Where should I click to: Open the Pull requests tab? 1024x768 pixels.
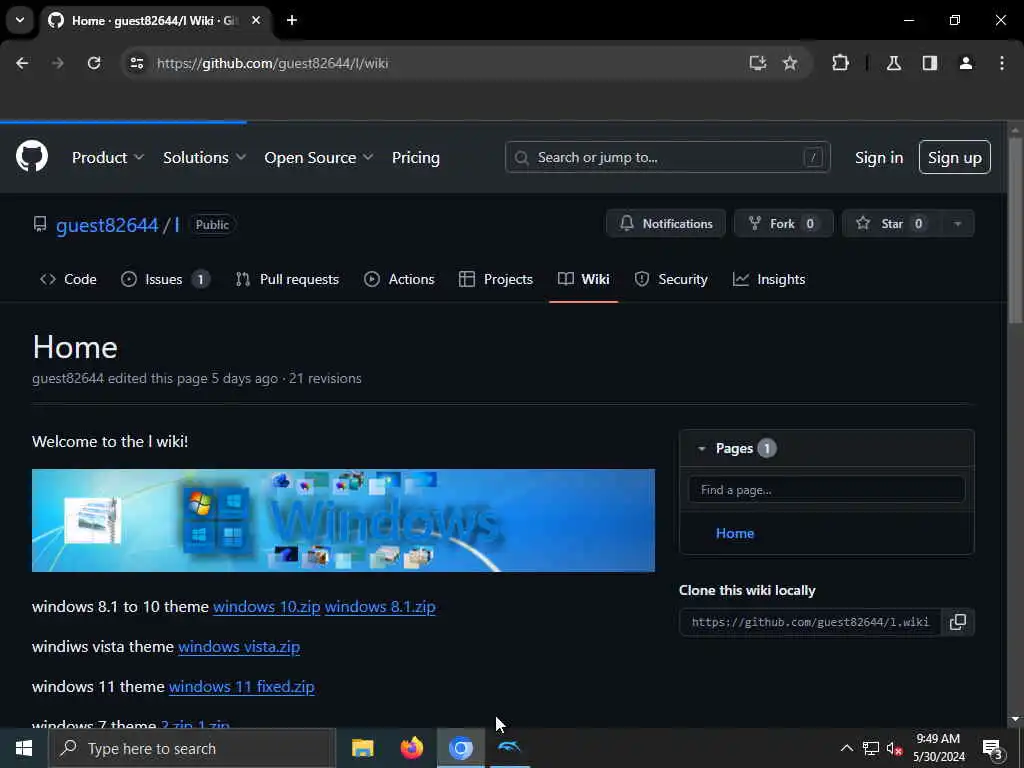pos(287,280)
